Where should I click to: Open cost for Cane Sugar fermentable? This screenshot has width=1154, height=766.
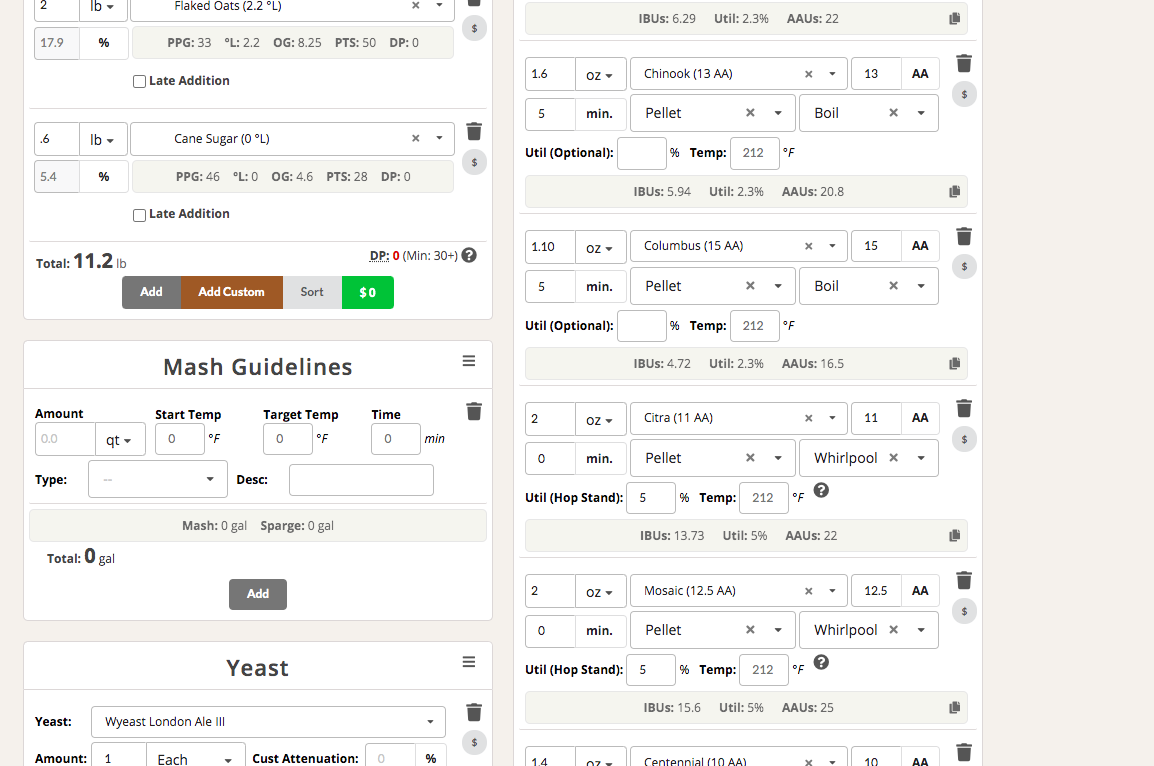[x=474, y=162]
